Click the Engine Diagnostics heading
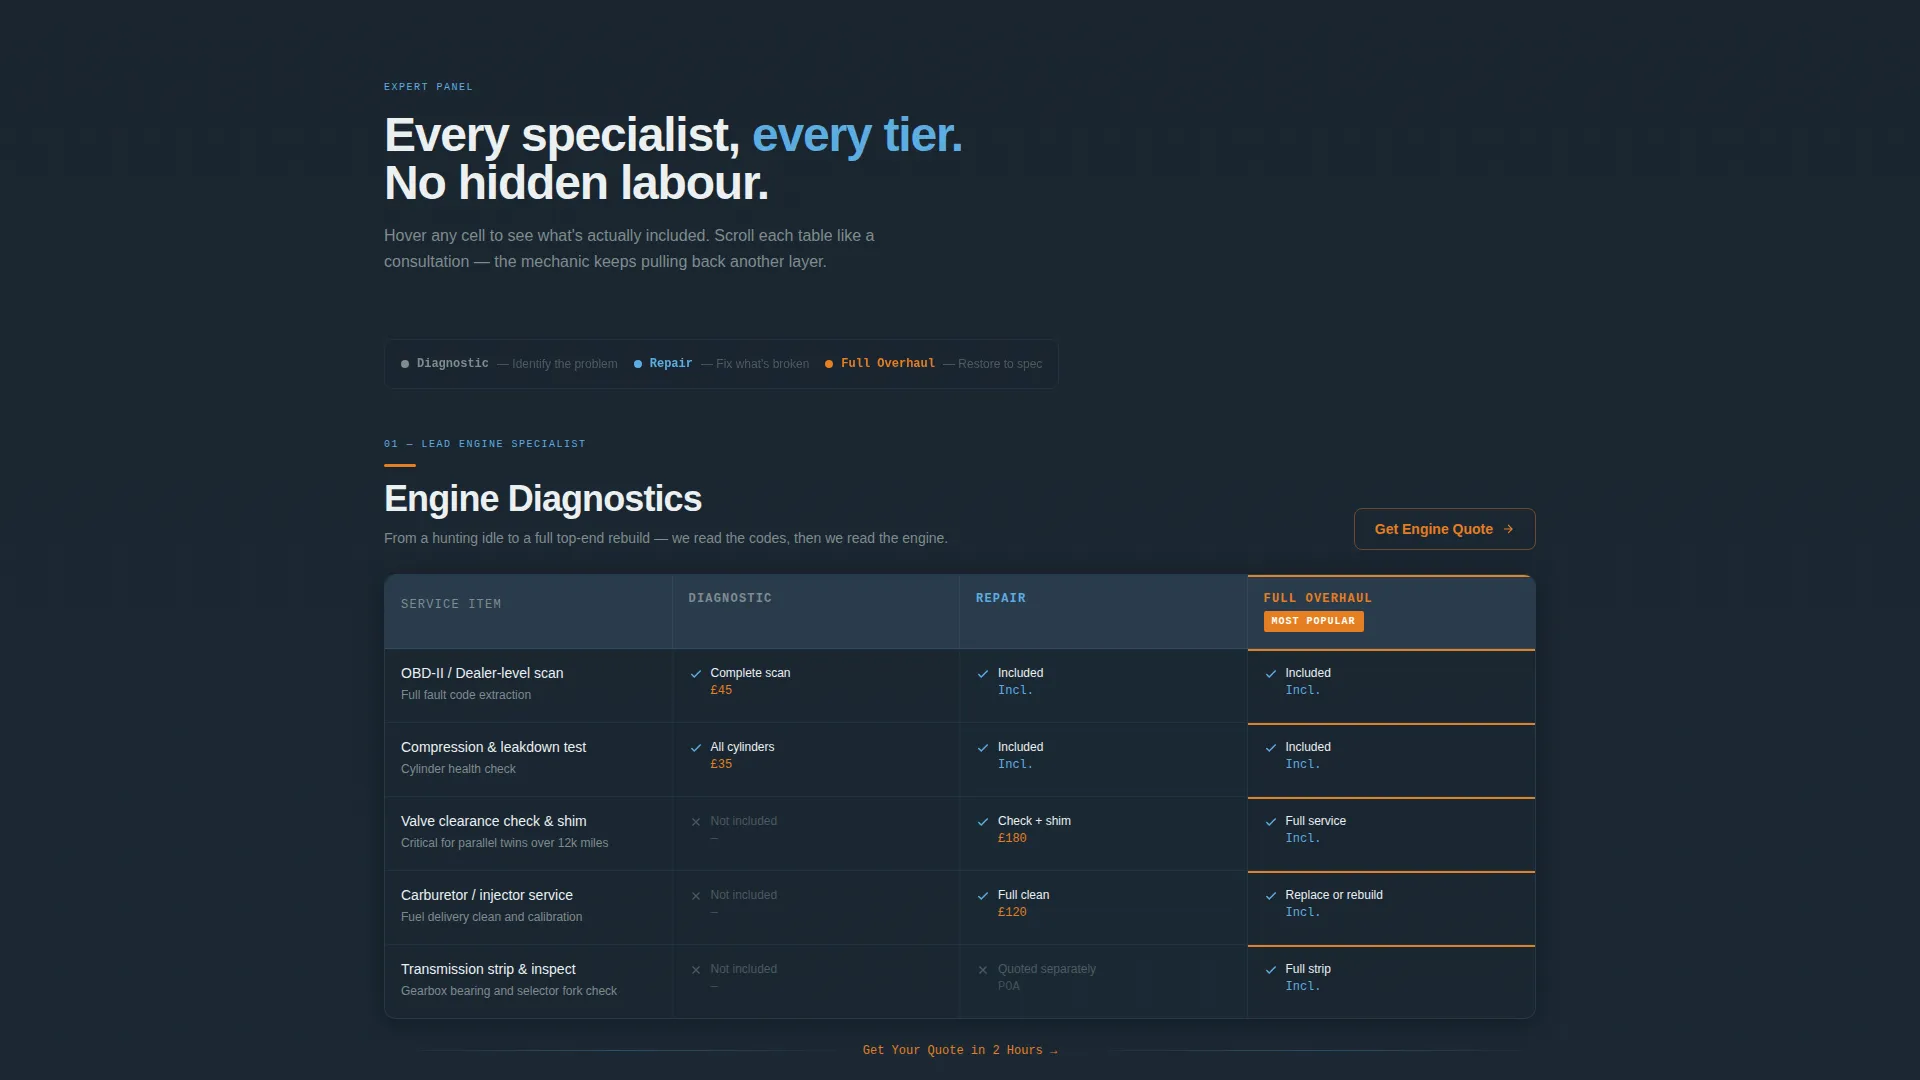This screenshot has height=1080, width=1920. (x=543, y=499)
